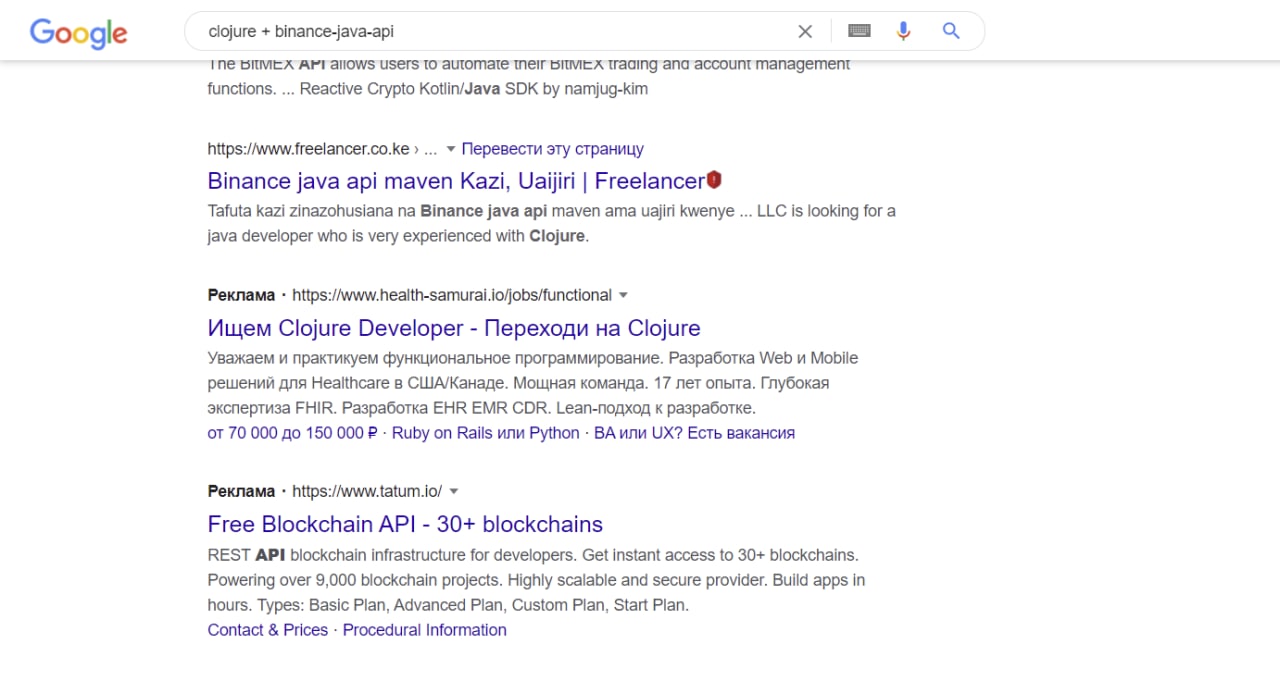Click red shield icon beside Freelancer result

point(714,180)
